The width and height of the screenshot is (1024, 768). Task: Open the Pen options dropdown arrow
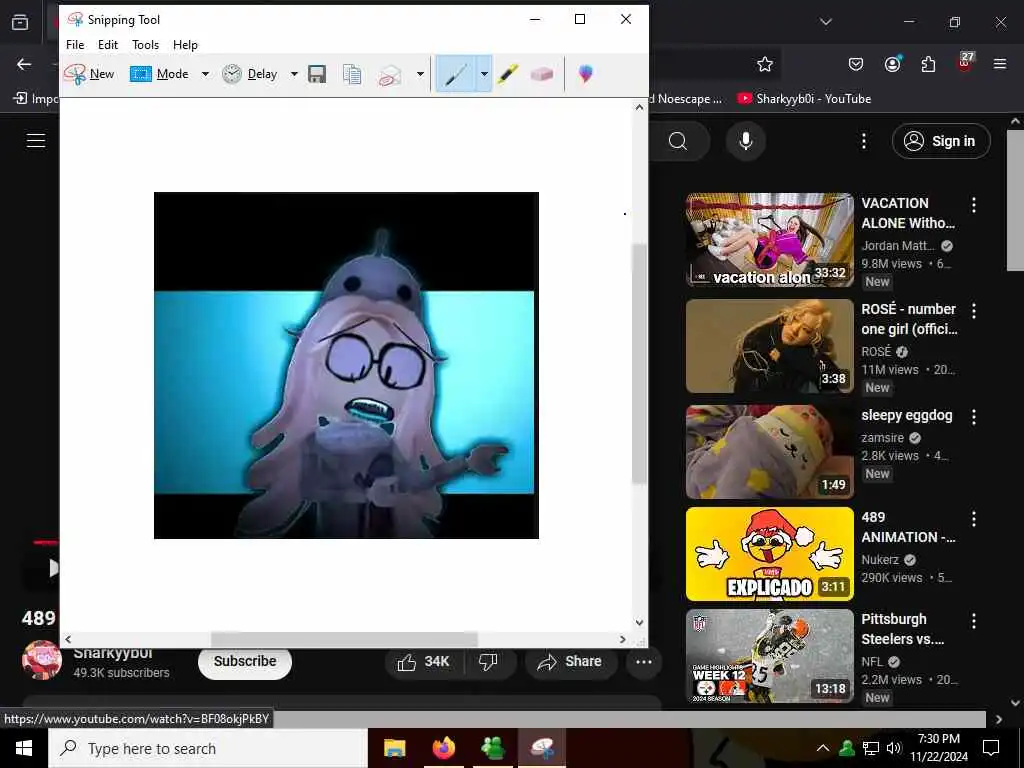coord(484,74)
